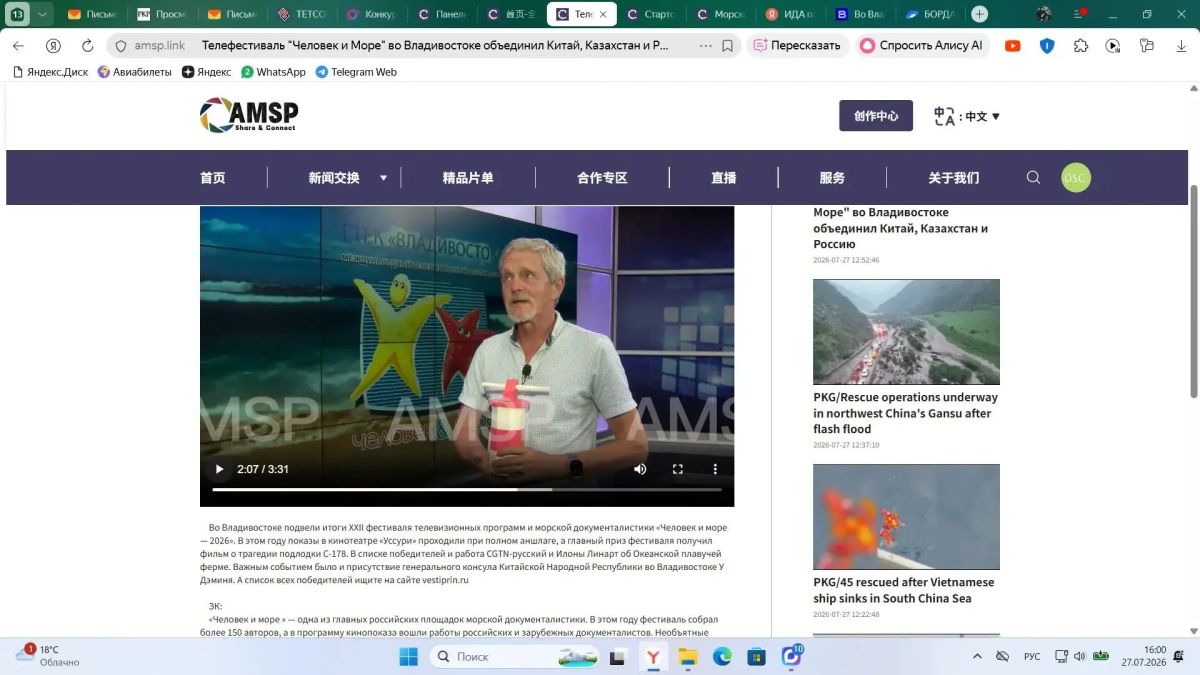Click the Пересказать button
Image resolution: width=1200 pixels, height=675 pixels.
(x=797, y=46)
